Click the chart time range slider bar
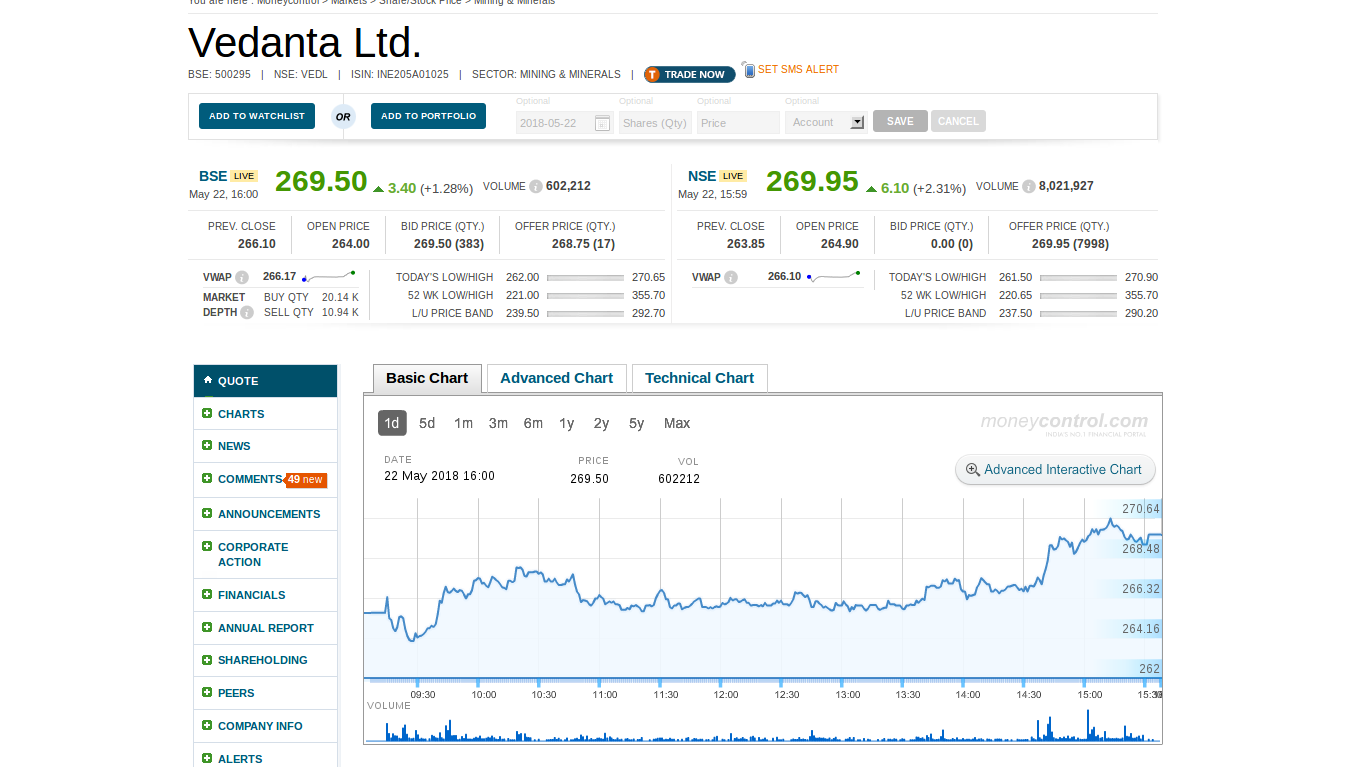The image size is (1366, 767). pos(762,681)
